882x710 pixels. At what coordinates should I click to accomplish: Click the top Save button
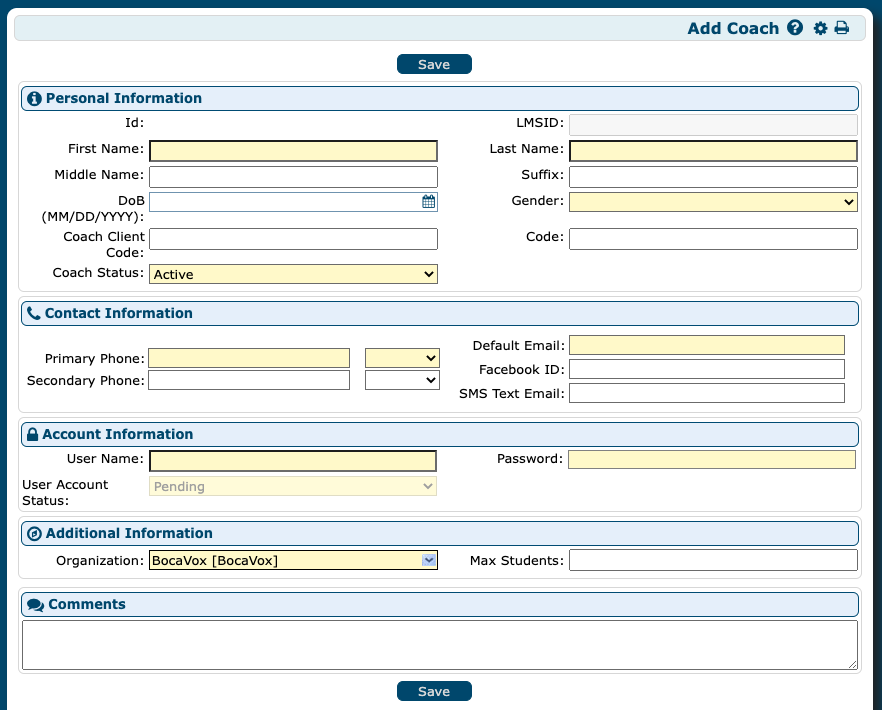[x=434, y=63]
